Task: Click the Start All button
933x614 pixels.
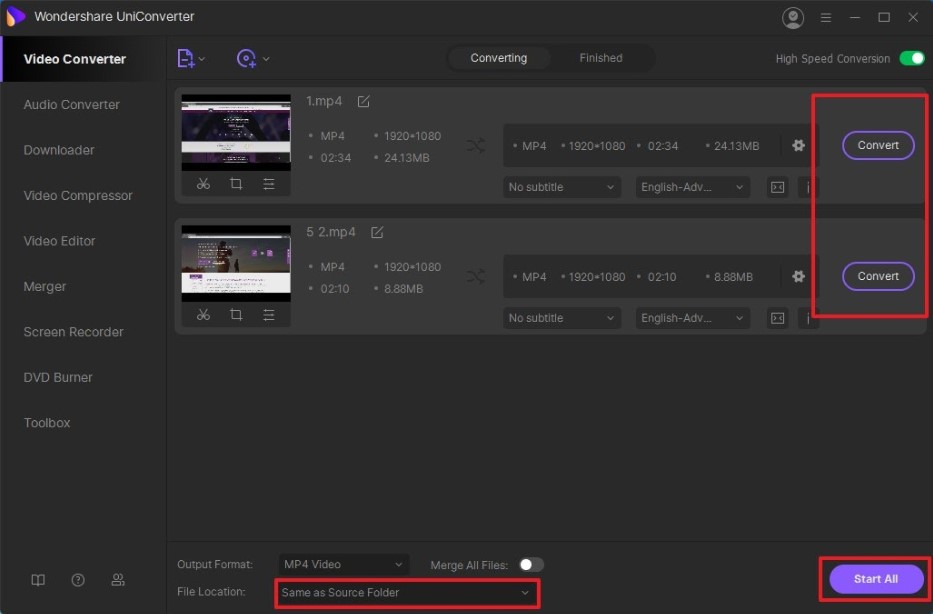Action: coord(876,579)
